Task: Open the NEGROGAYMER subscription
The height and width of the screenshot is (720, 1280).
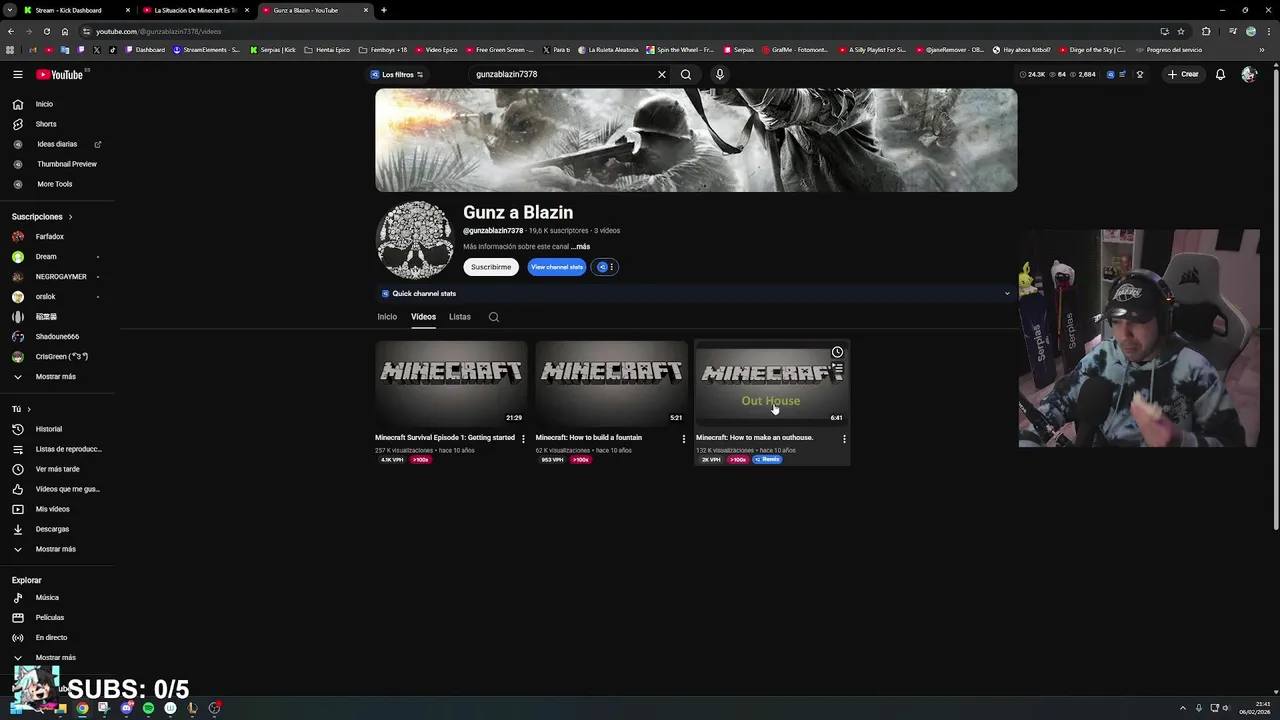Action: pyautogui.click(x=61, y=277)
